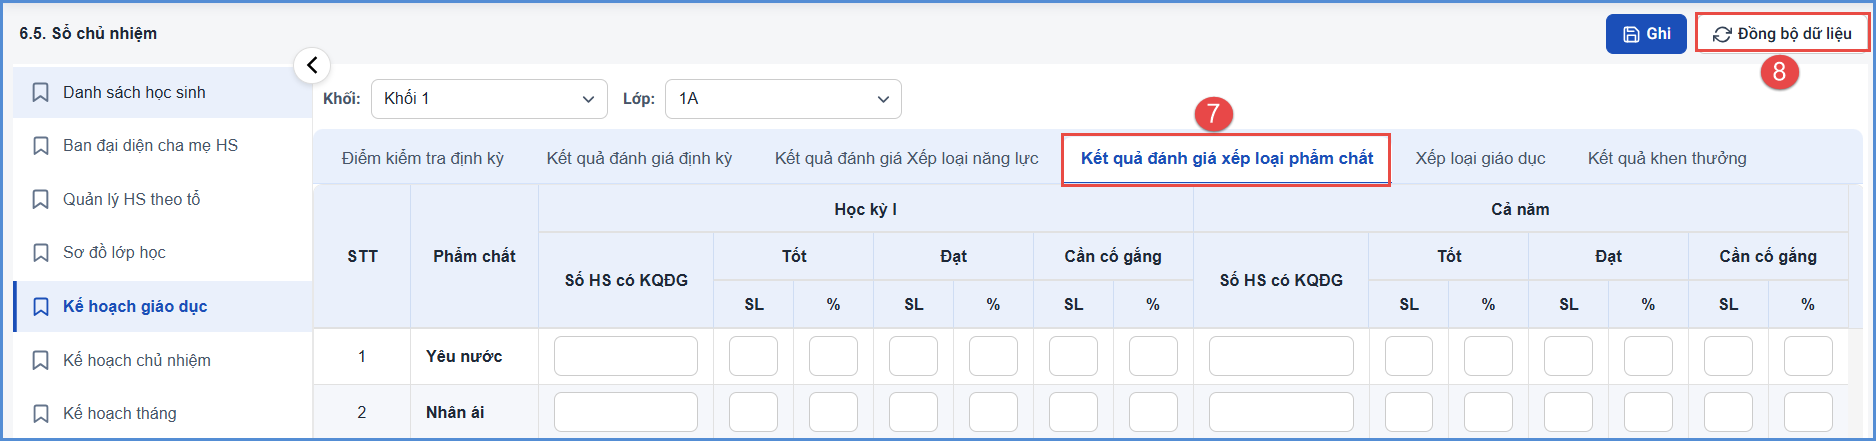
Task: Open the Lớp dropdown showing 1A
Action: (x=783, y=99)
